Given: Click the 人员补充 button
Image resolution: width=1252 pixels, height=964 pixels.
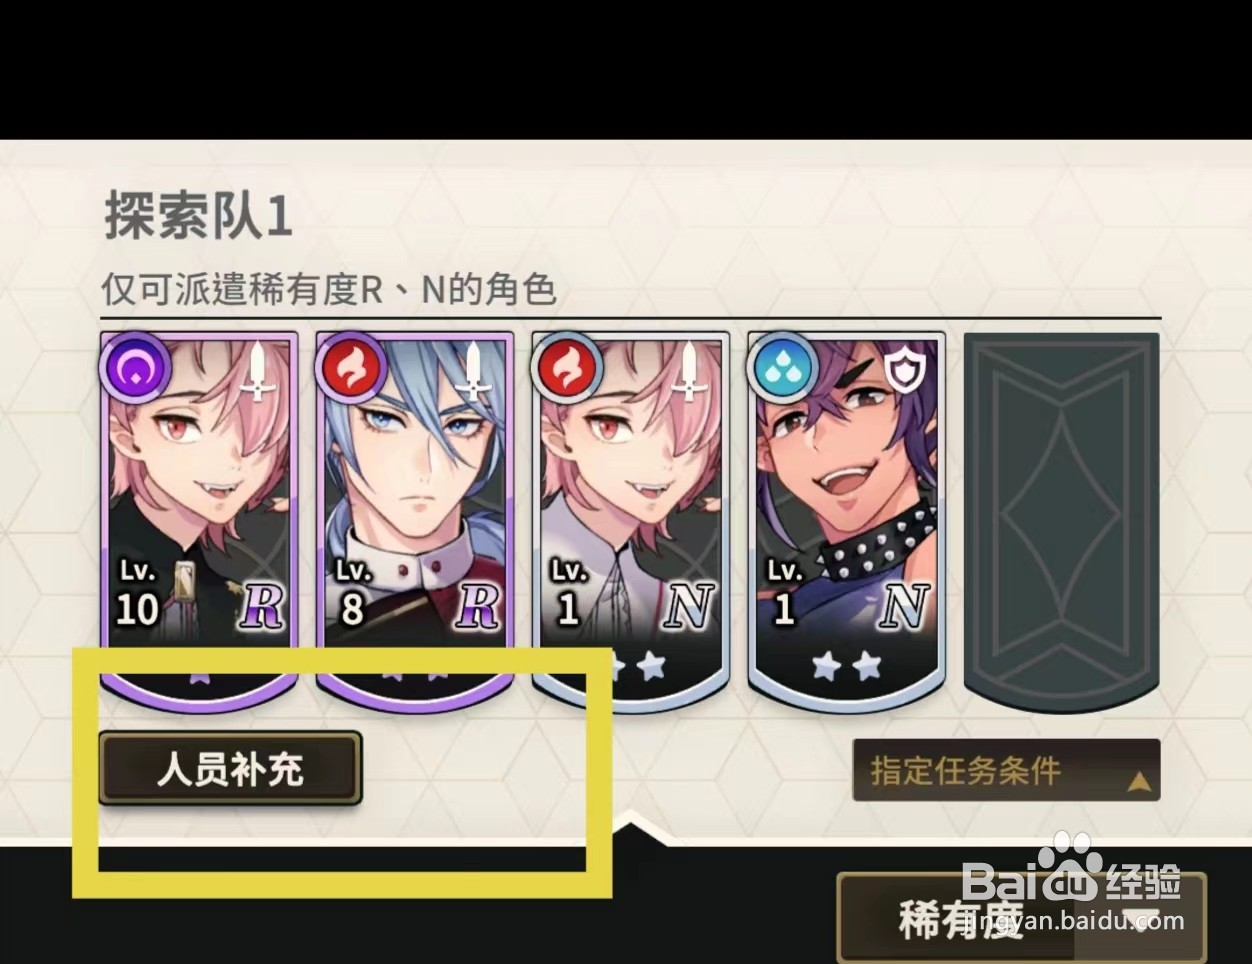Looking at the screenshot, I should [x=230, y=769].
